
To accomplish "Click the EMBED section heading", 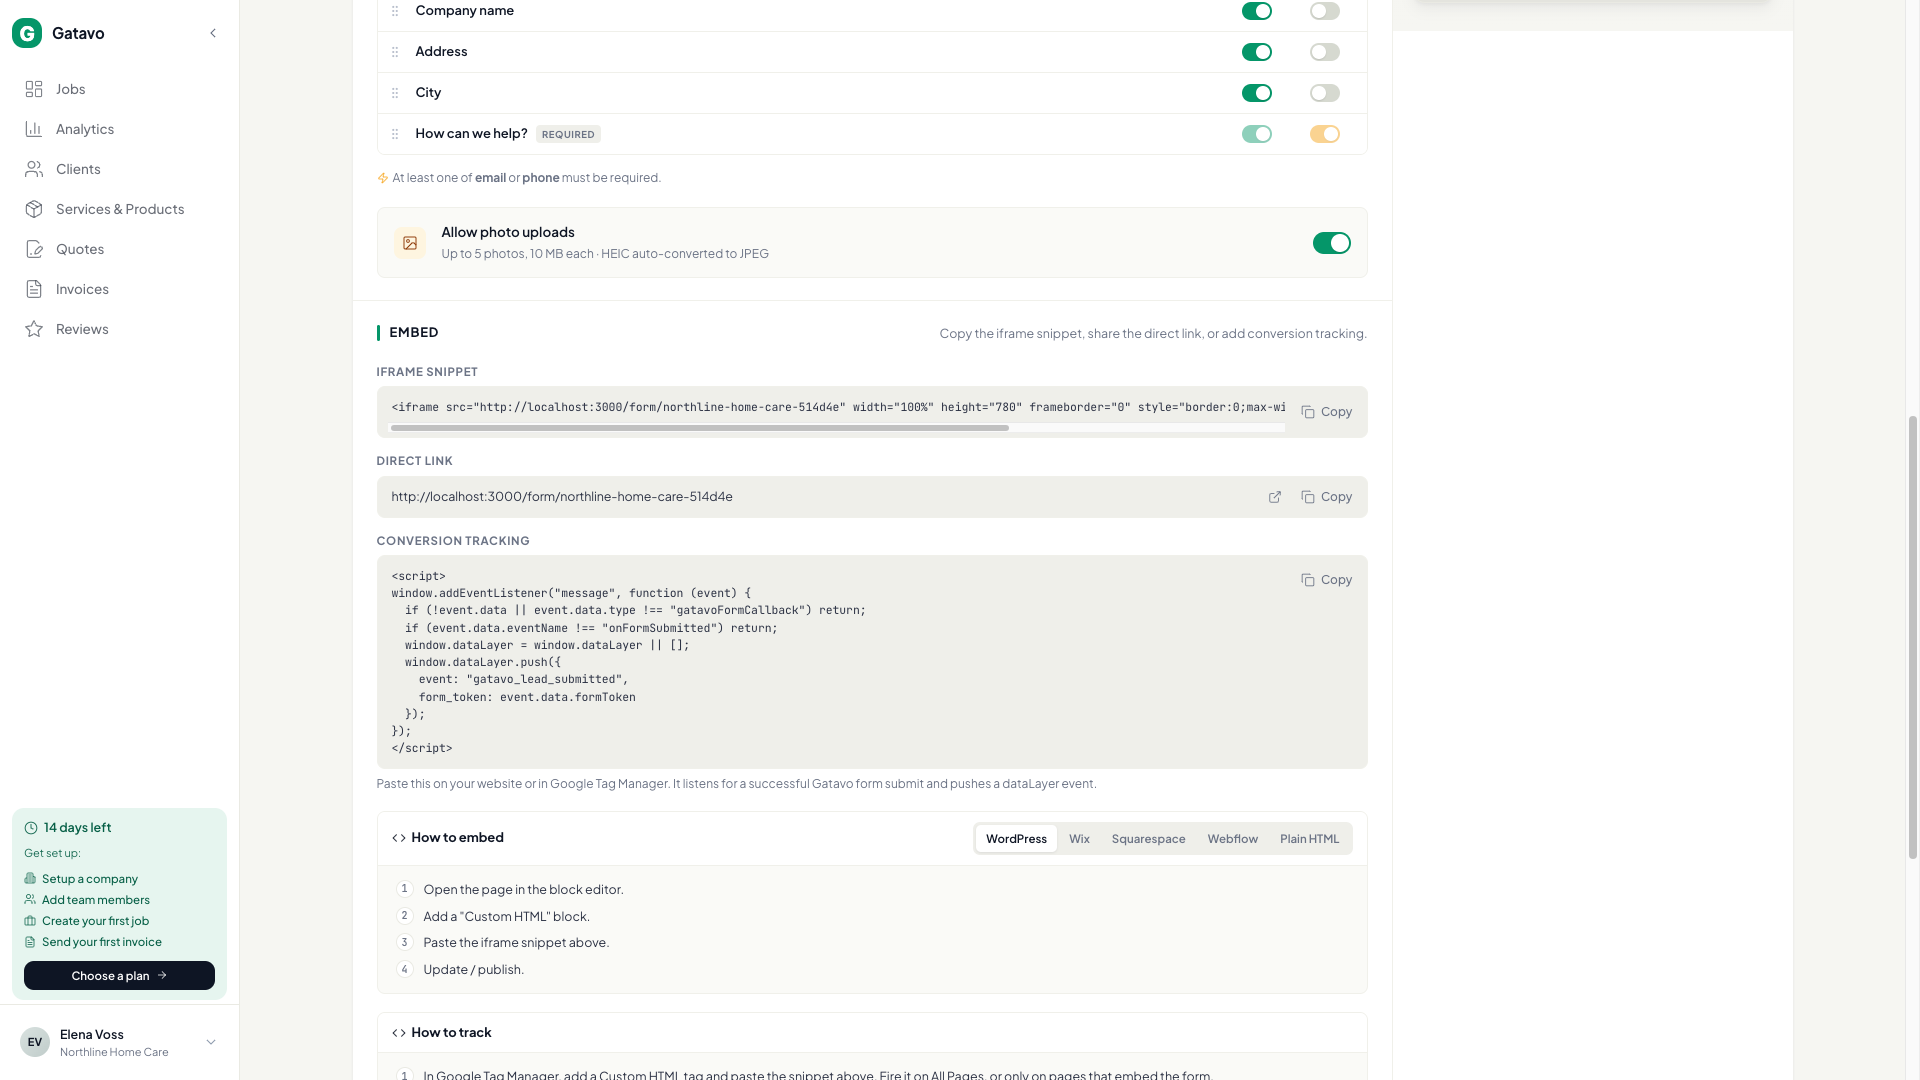I will 414,333.
